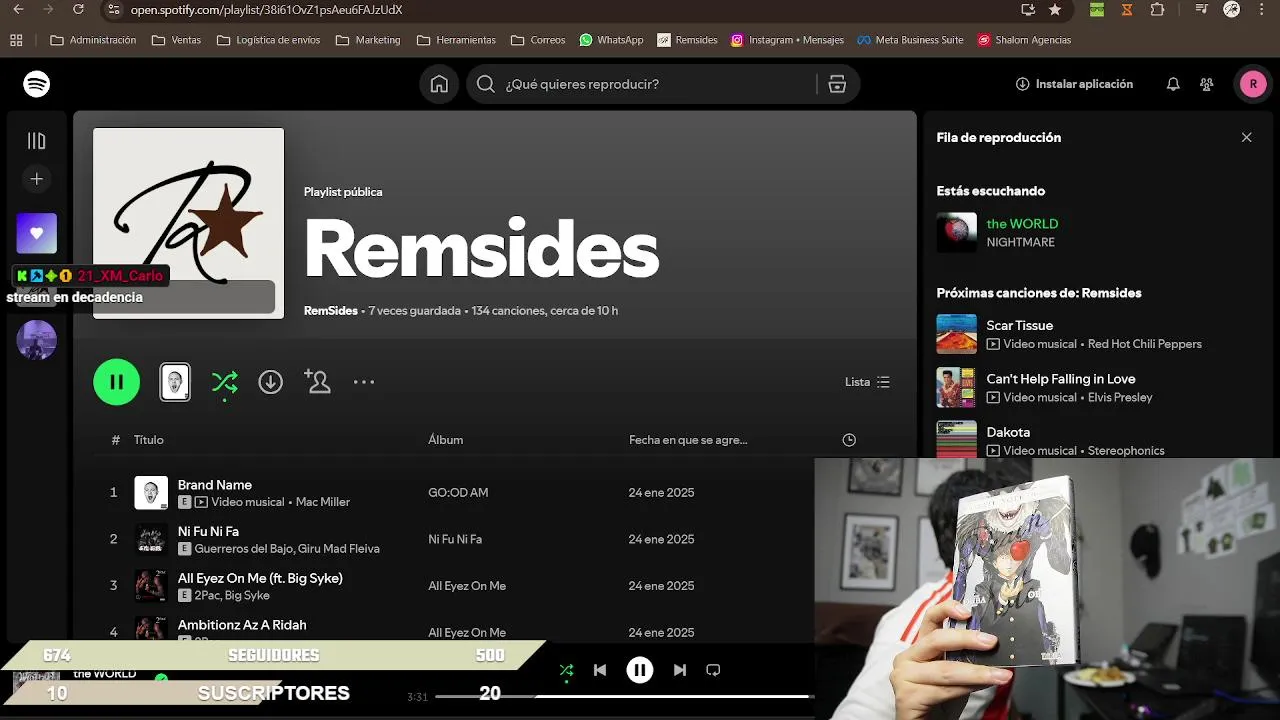Open the Chrome three-dot menu
This screenshot has height=720, width=1280.
pyautogui.click(x=1263, y=9)
